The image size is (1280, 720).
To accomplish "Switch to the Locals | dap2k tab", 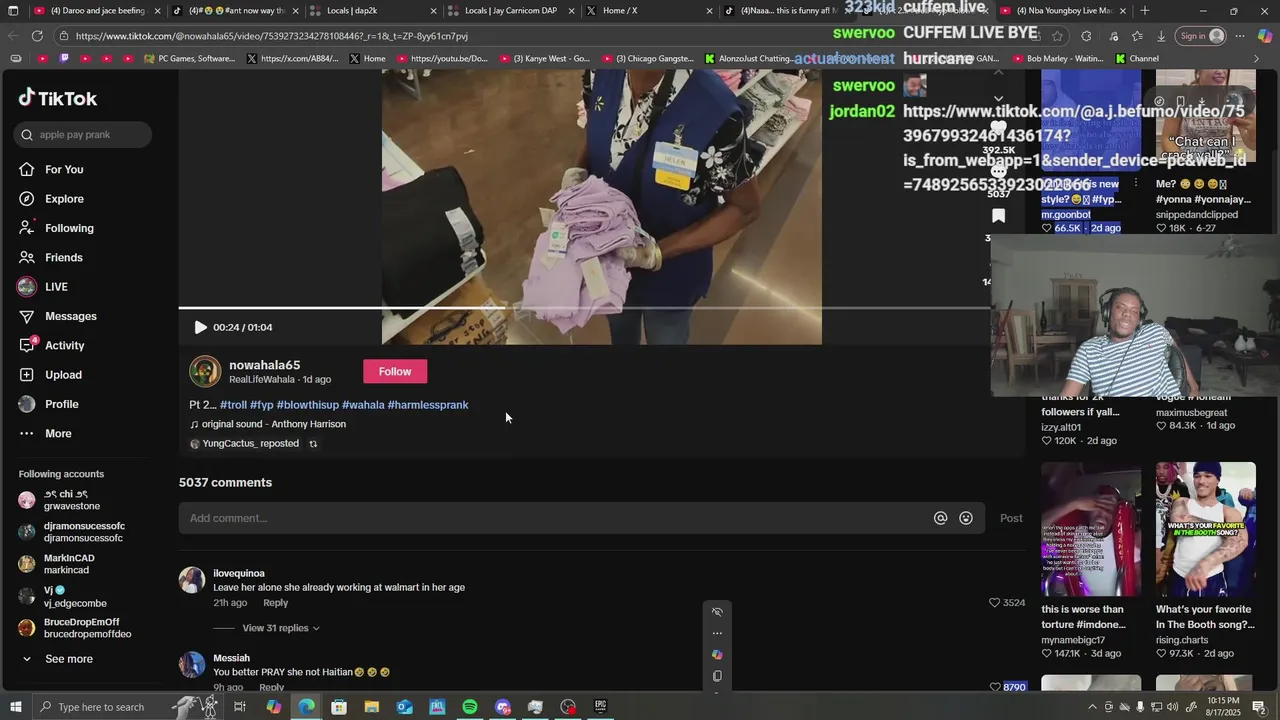I will click(373, 11).
